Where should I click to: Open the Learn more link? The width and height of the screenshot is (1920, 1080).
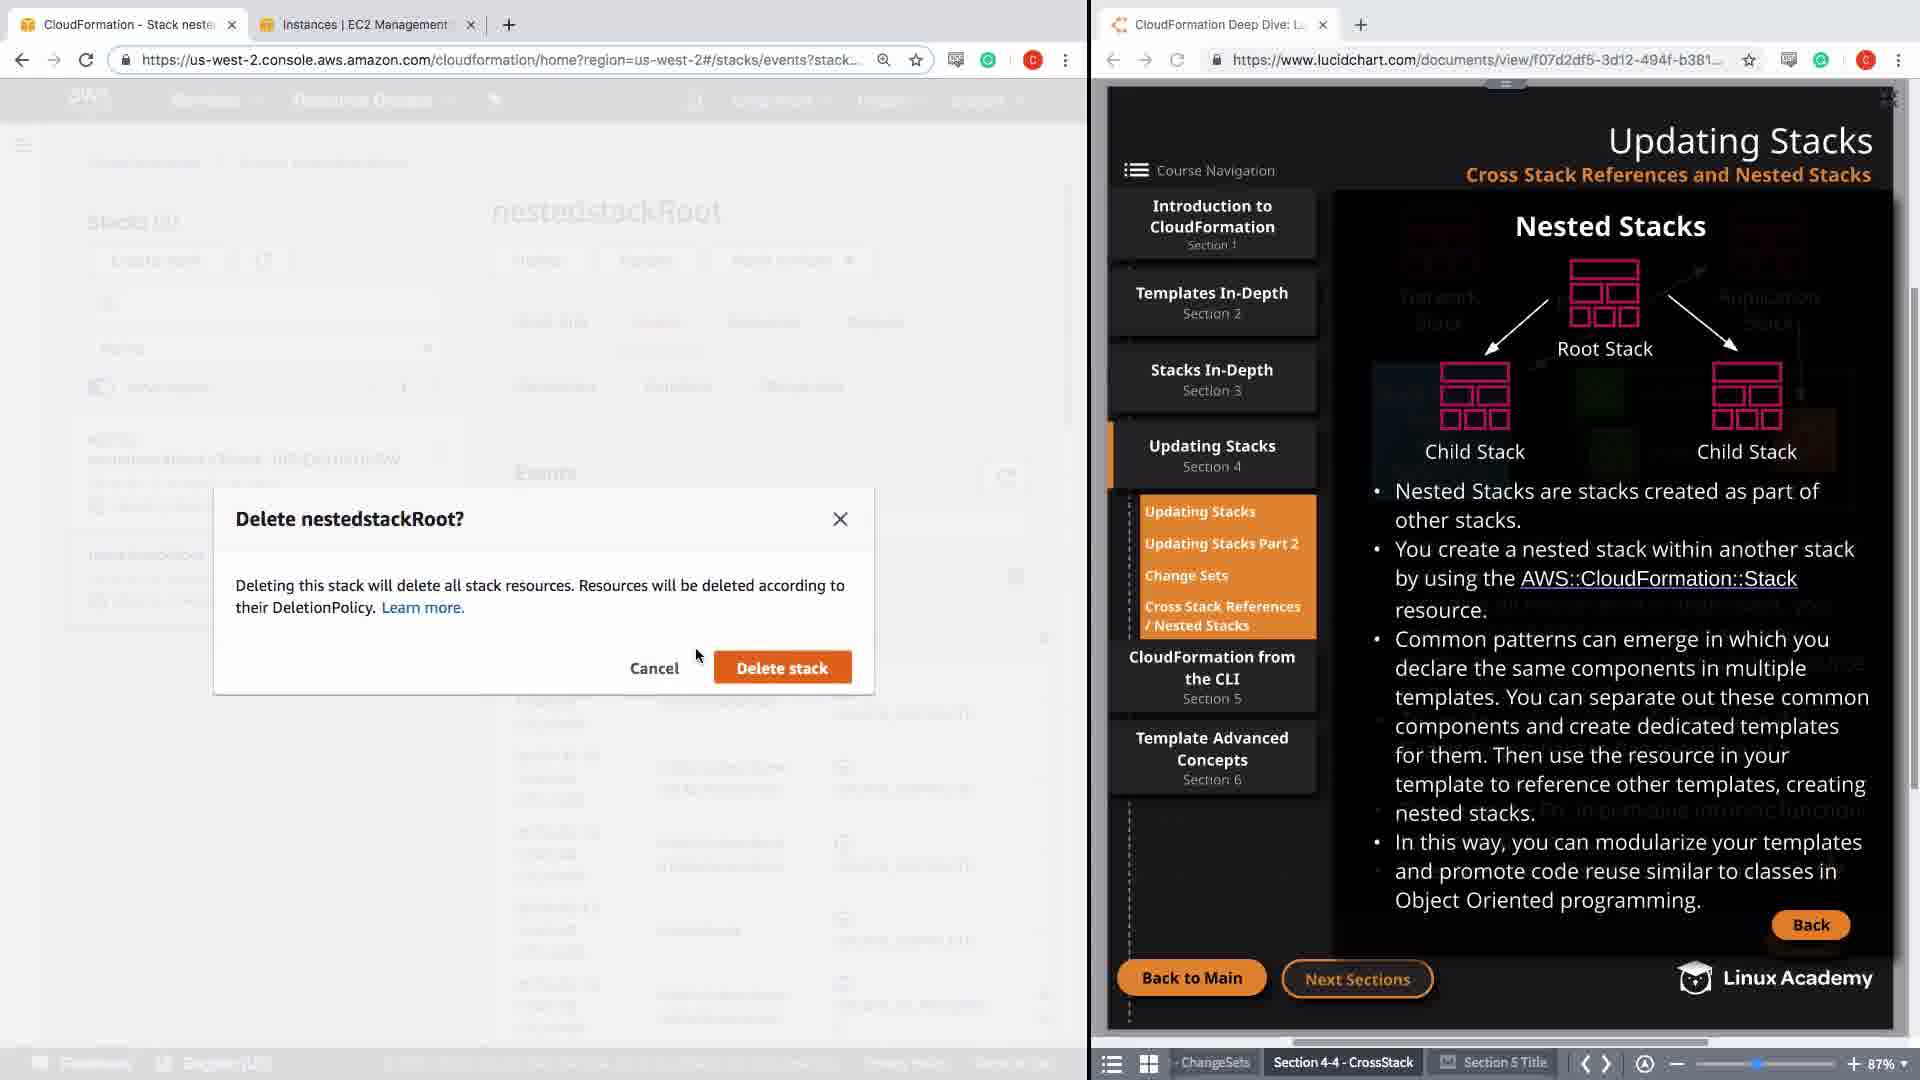422,608
